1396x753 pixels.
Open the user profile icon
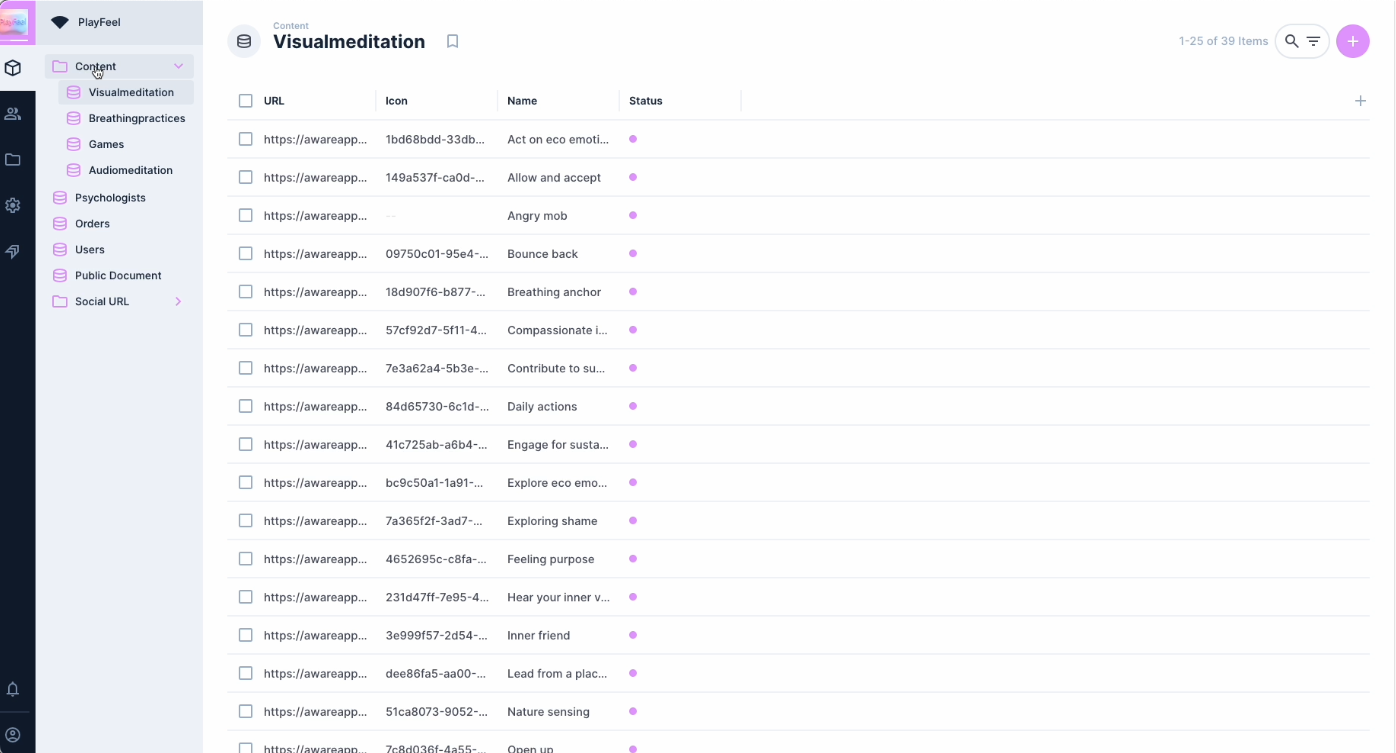(13, 735)
